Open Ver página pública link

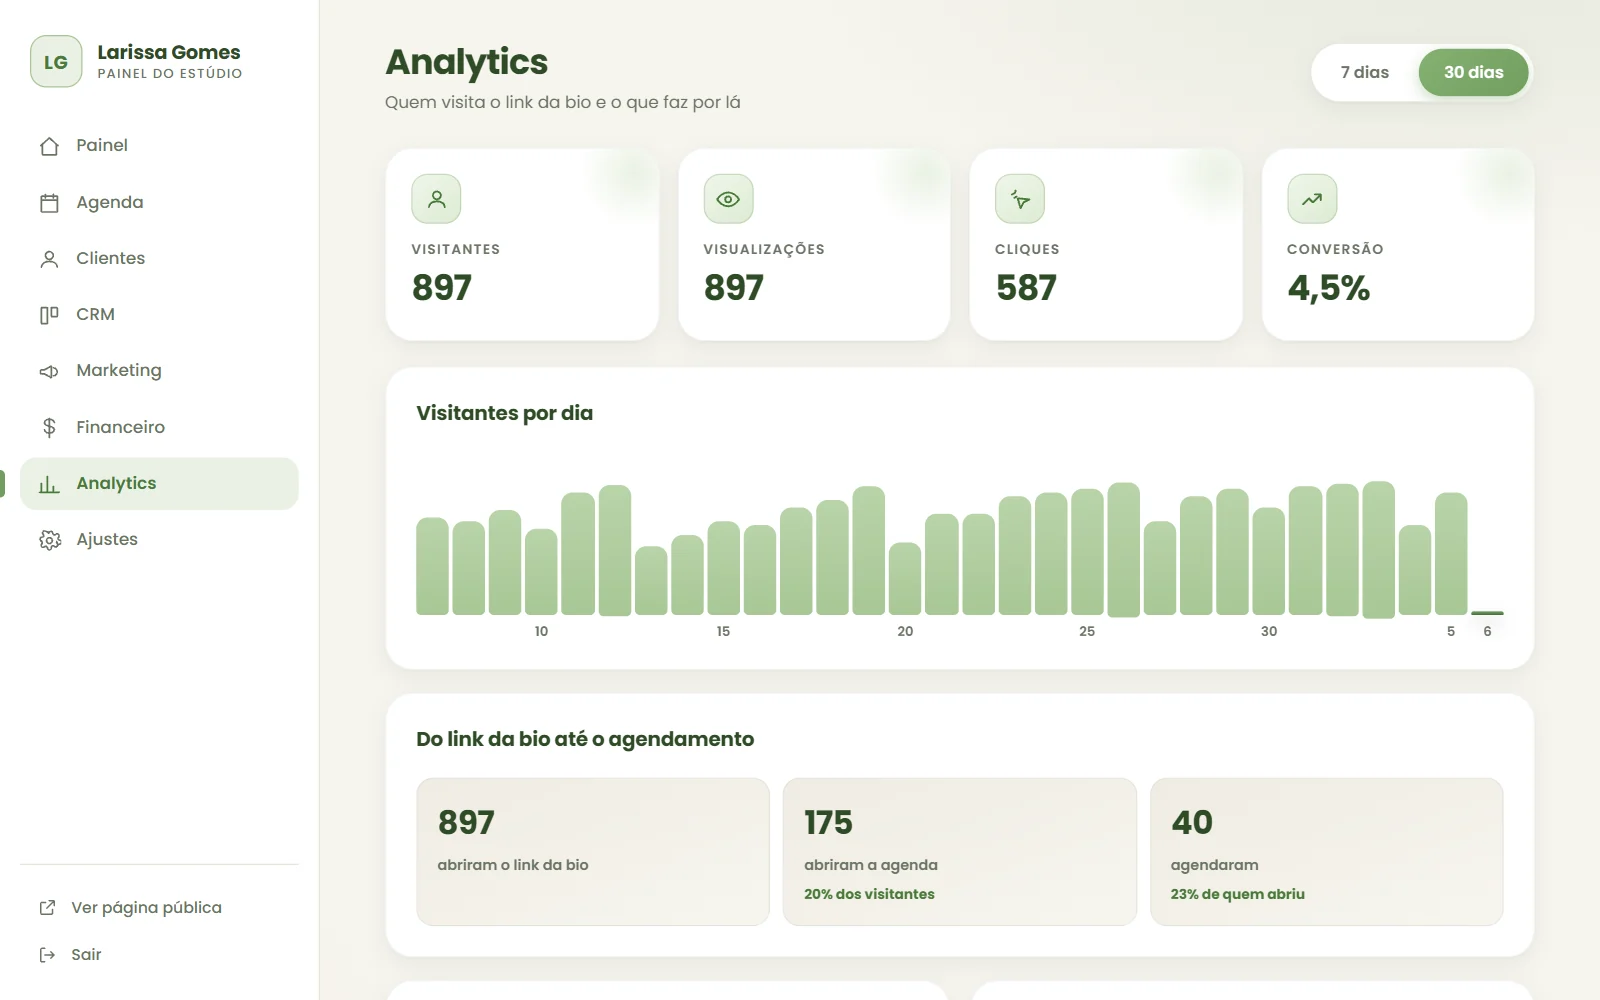159,908
